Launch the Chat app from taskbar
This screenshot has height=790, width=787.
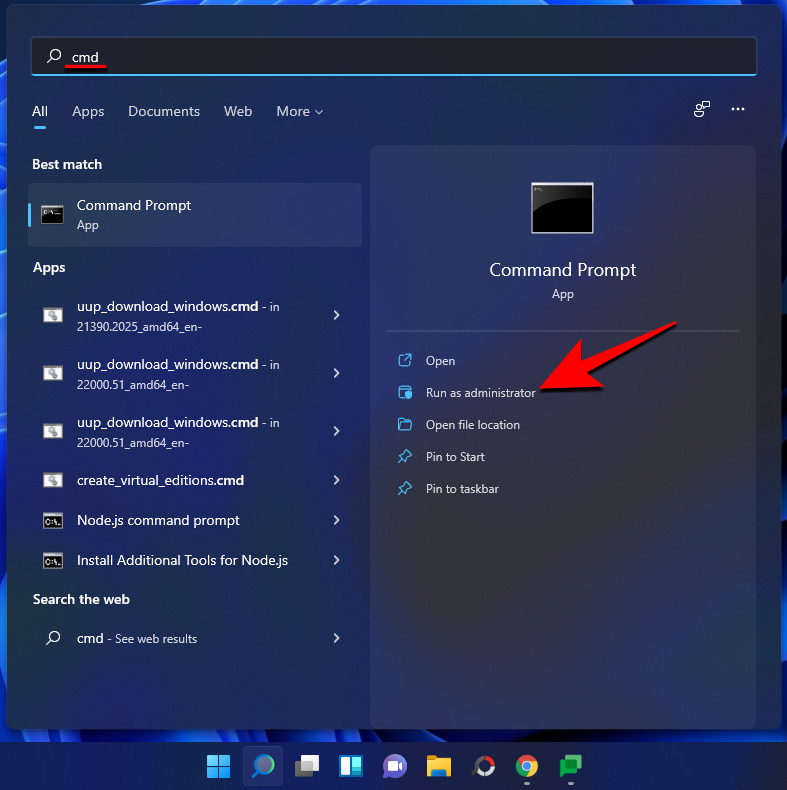[x=394, y=766]
